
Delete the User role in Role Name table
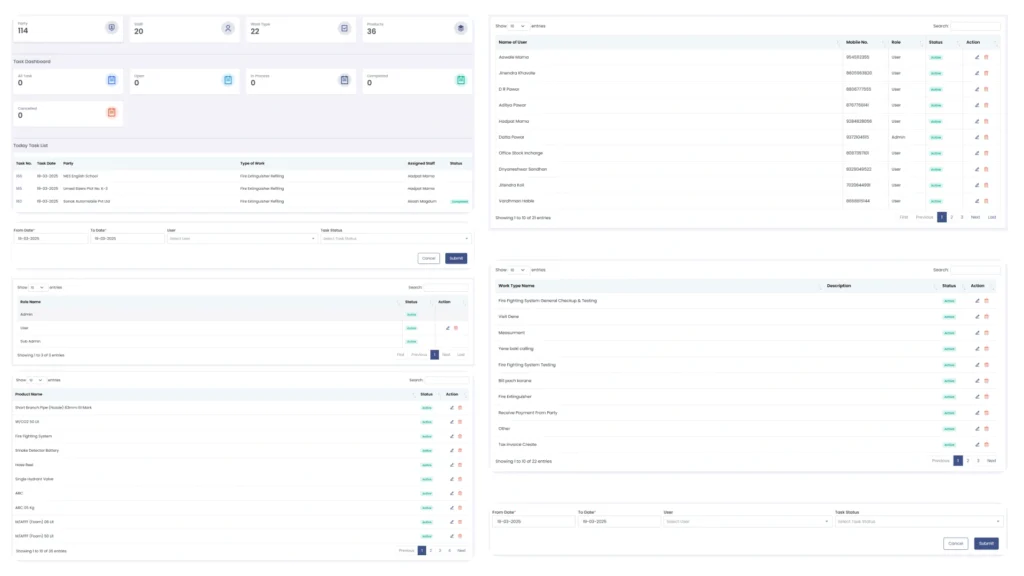point(456,328)
